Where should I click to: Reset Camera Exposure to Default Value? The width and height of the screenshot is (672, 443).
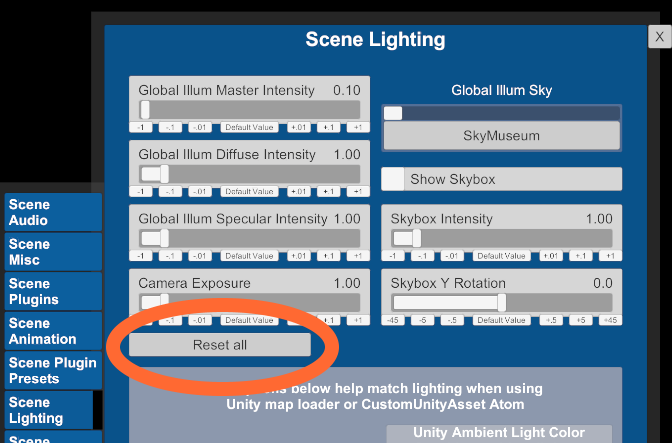(x=249, y=320)
